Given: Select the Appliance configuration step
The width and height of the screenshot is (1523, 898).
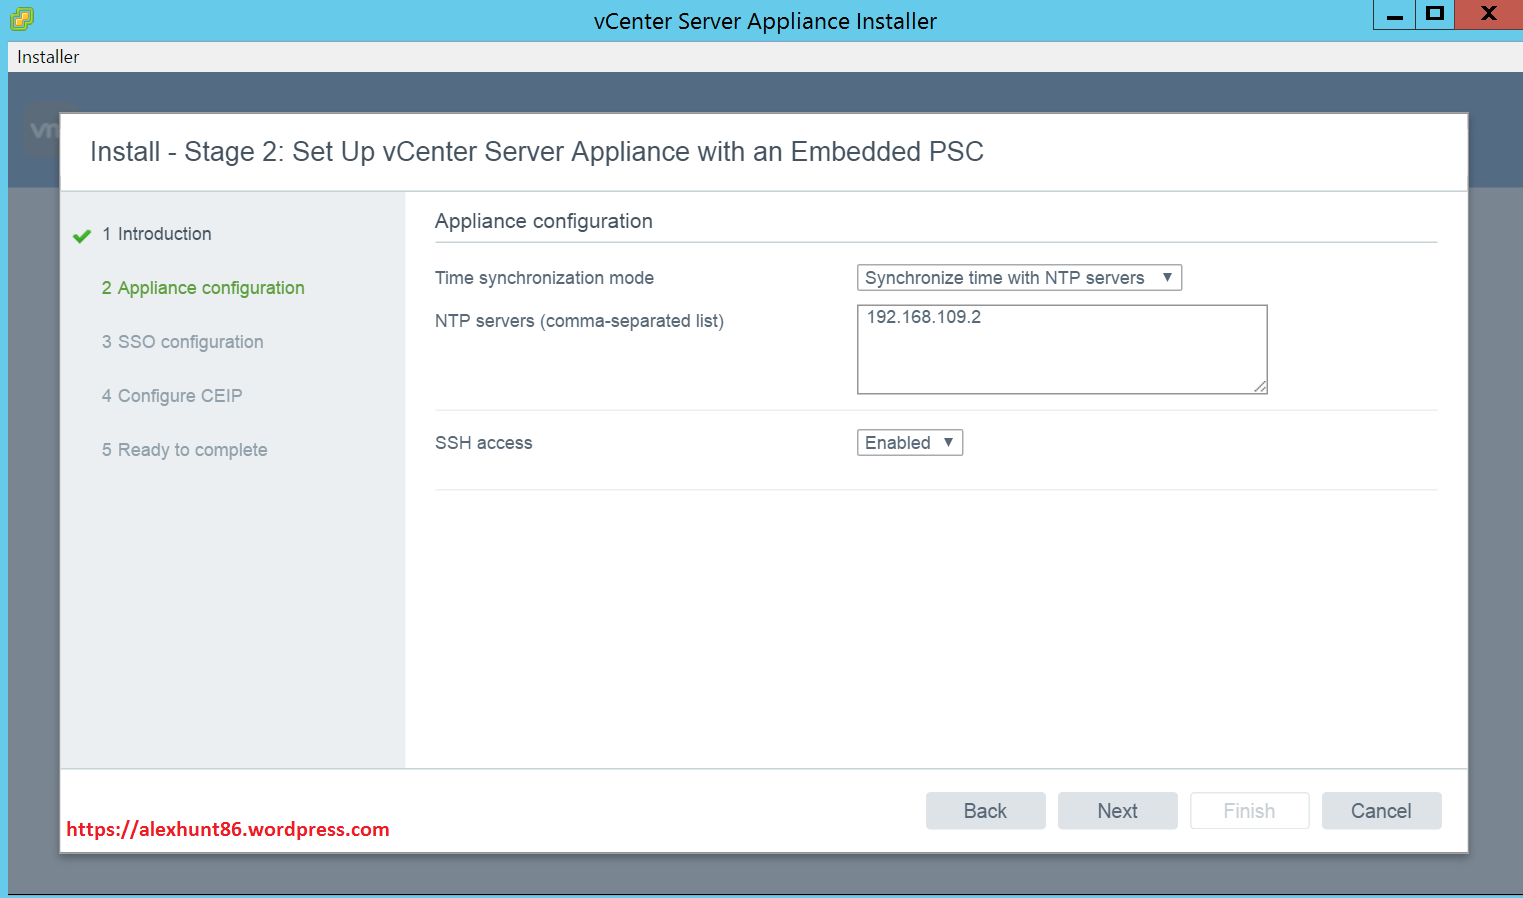Looking at the screenshot, I should click(203, 287).
